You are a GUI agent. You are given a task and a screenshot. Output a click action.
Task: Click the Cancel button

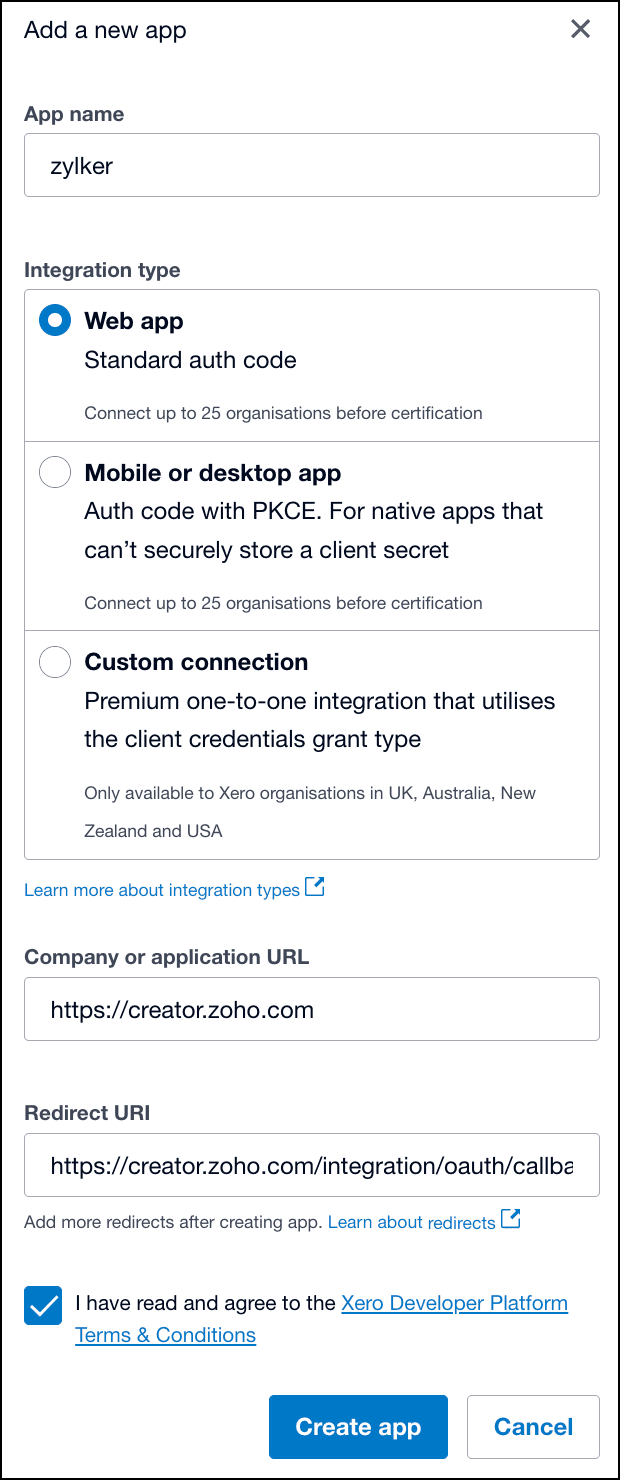pyautogui.click(x=533, y=1427)
